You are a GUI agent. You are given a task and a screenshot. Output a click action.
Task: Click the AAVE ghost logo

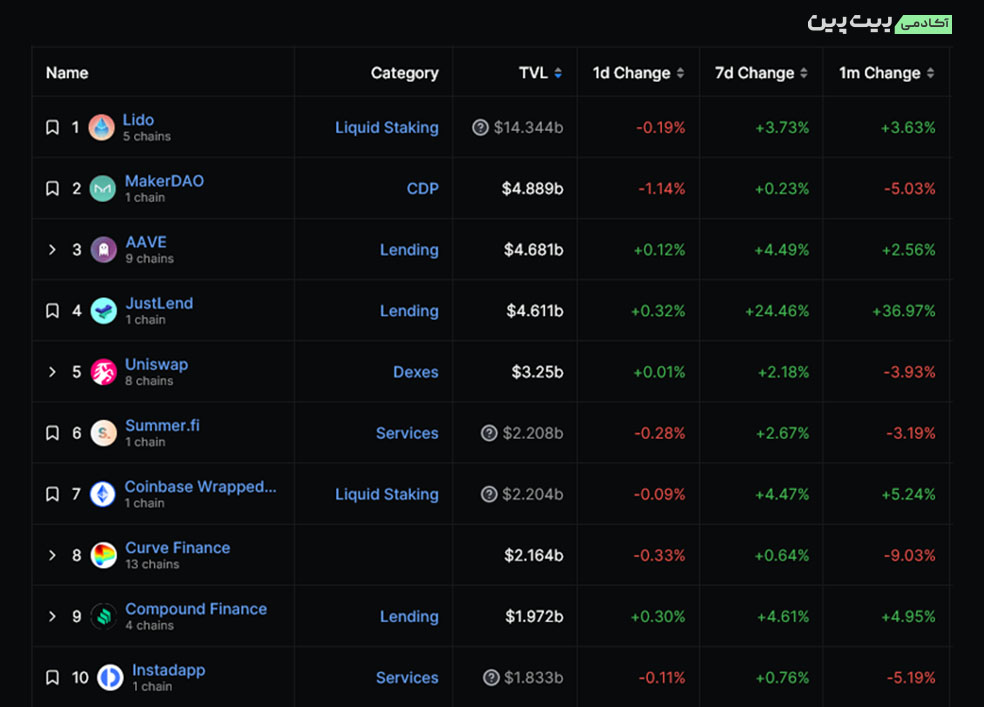pos(104,250)
